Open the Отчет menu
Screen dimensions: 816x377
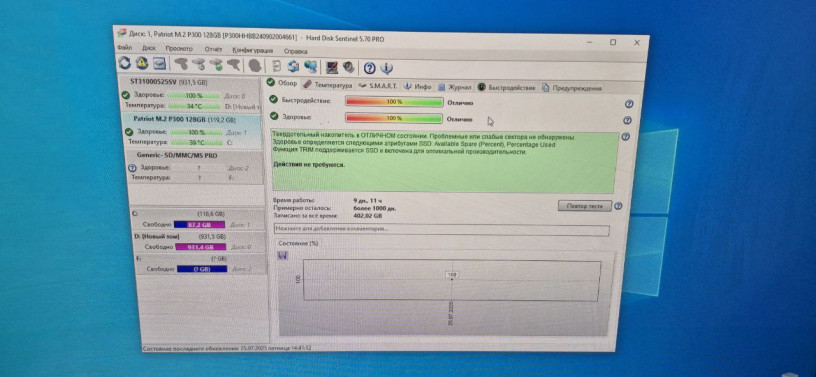tap(213, 49)
